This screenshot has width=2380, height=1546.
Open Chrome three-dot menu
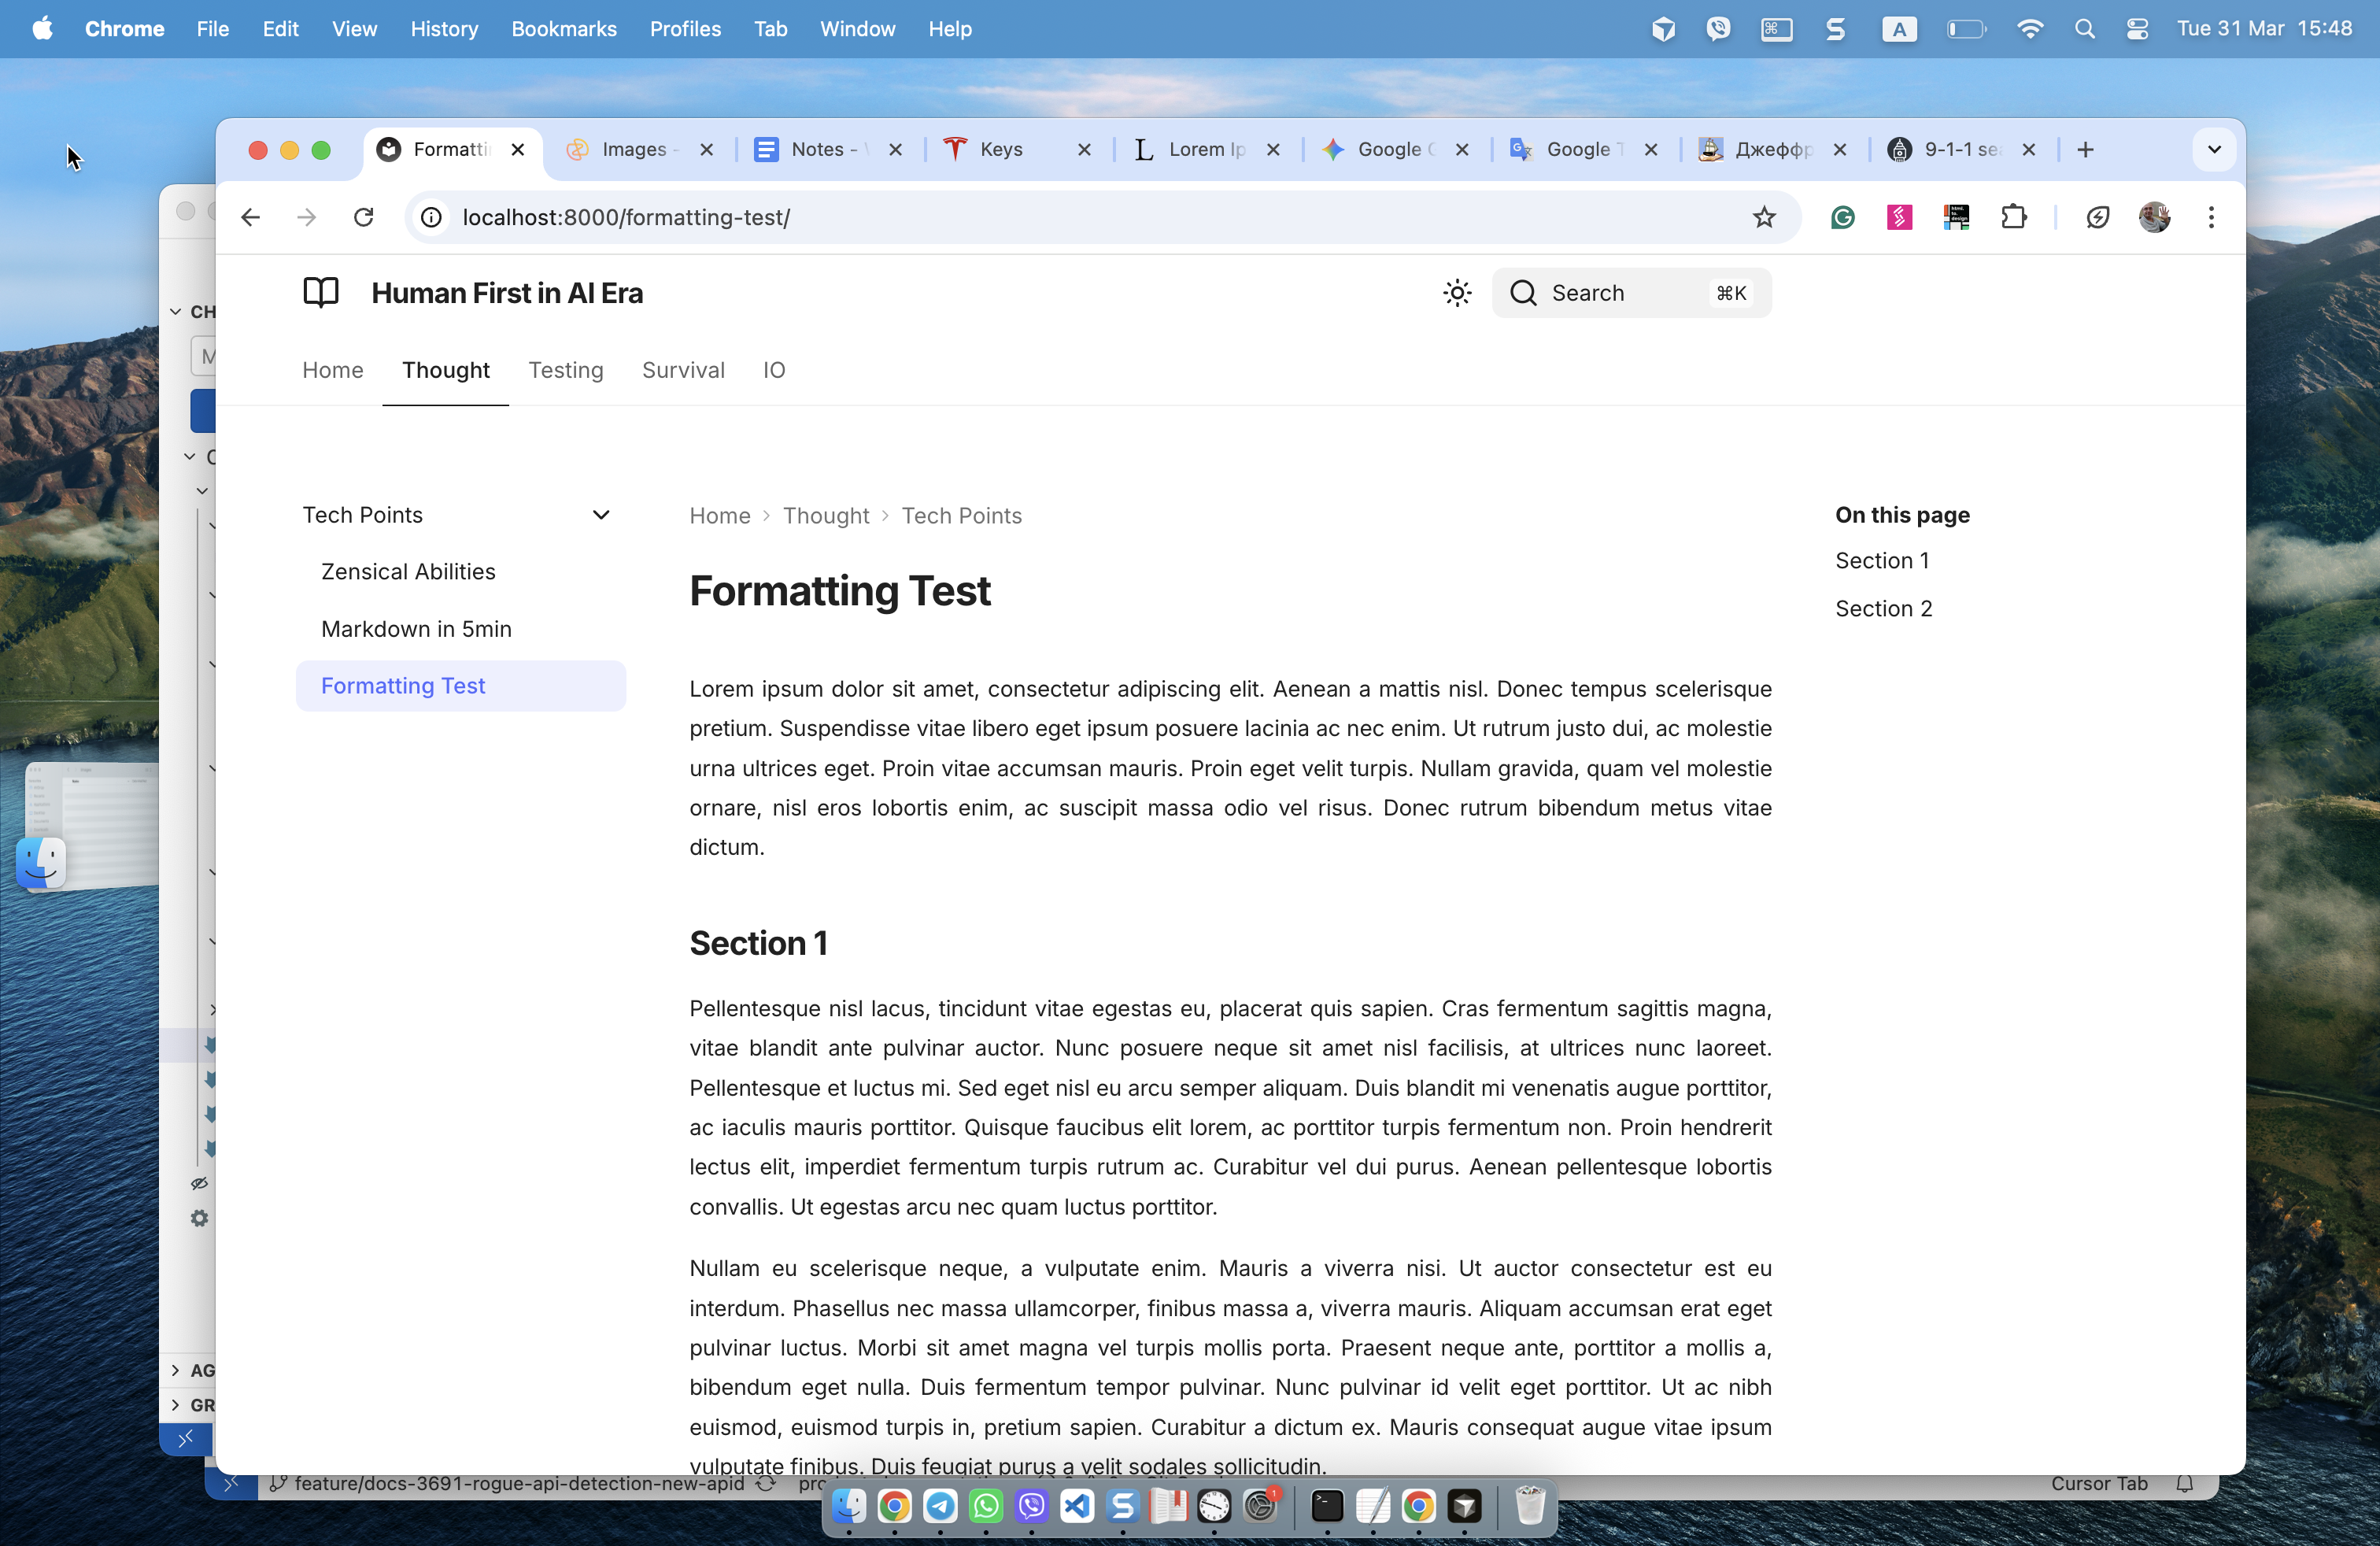(2211, 217)
